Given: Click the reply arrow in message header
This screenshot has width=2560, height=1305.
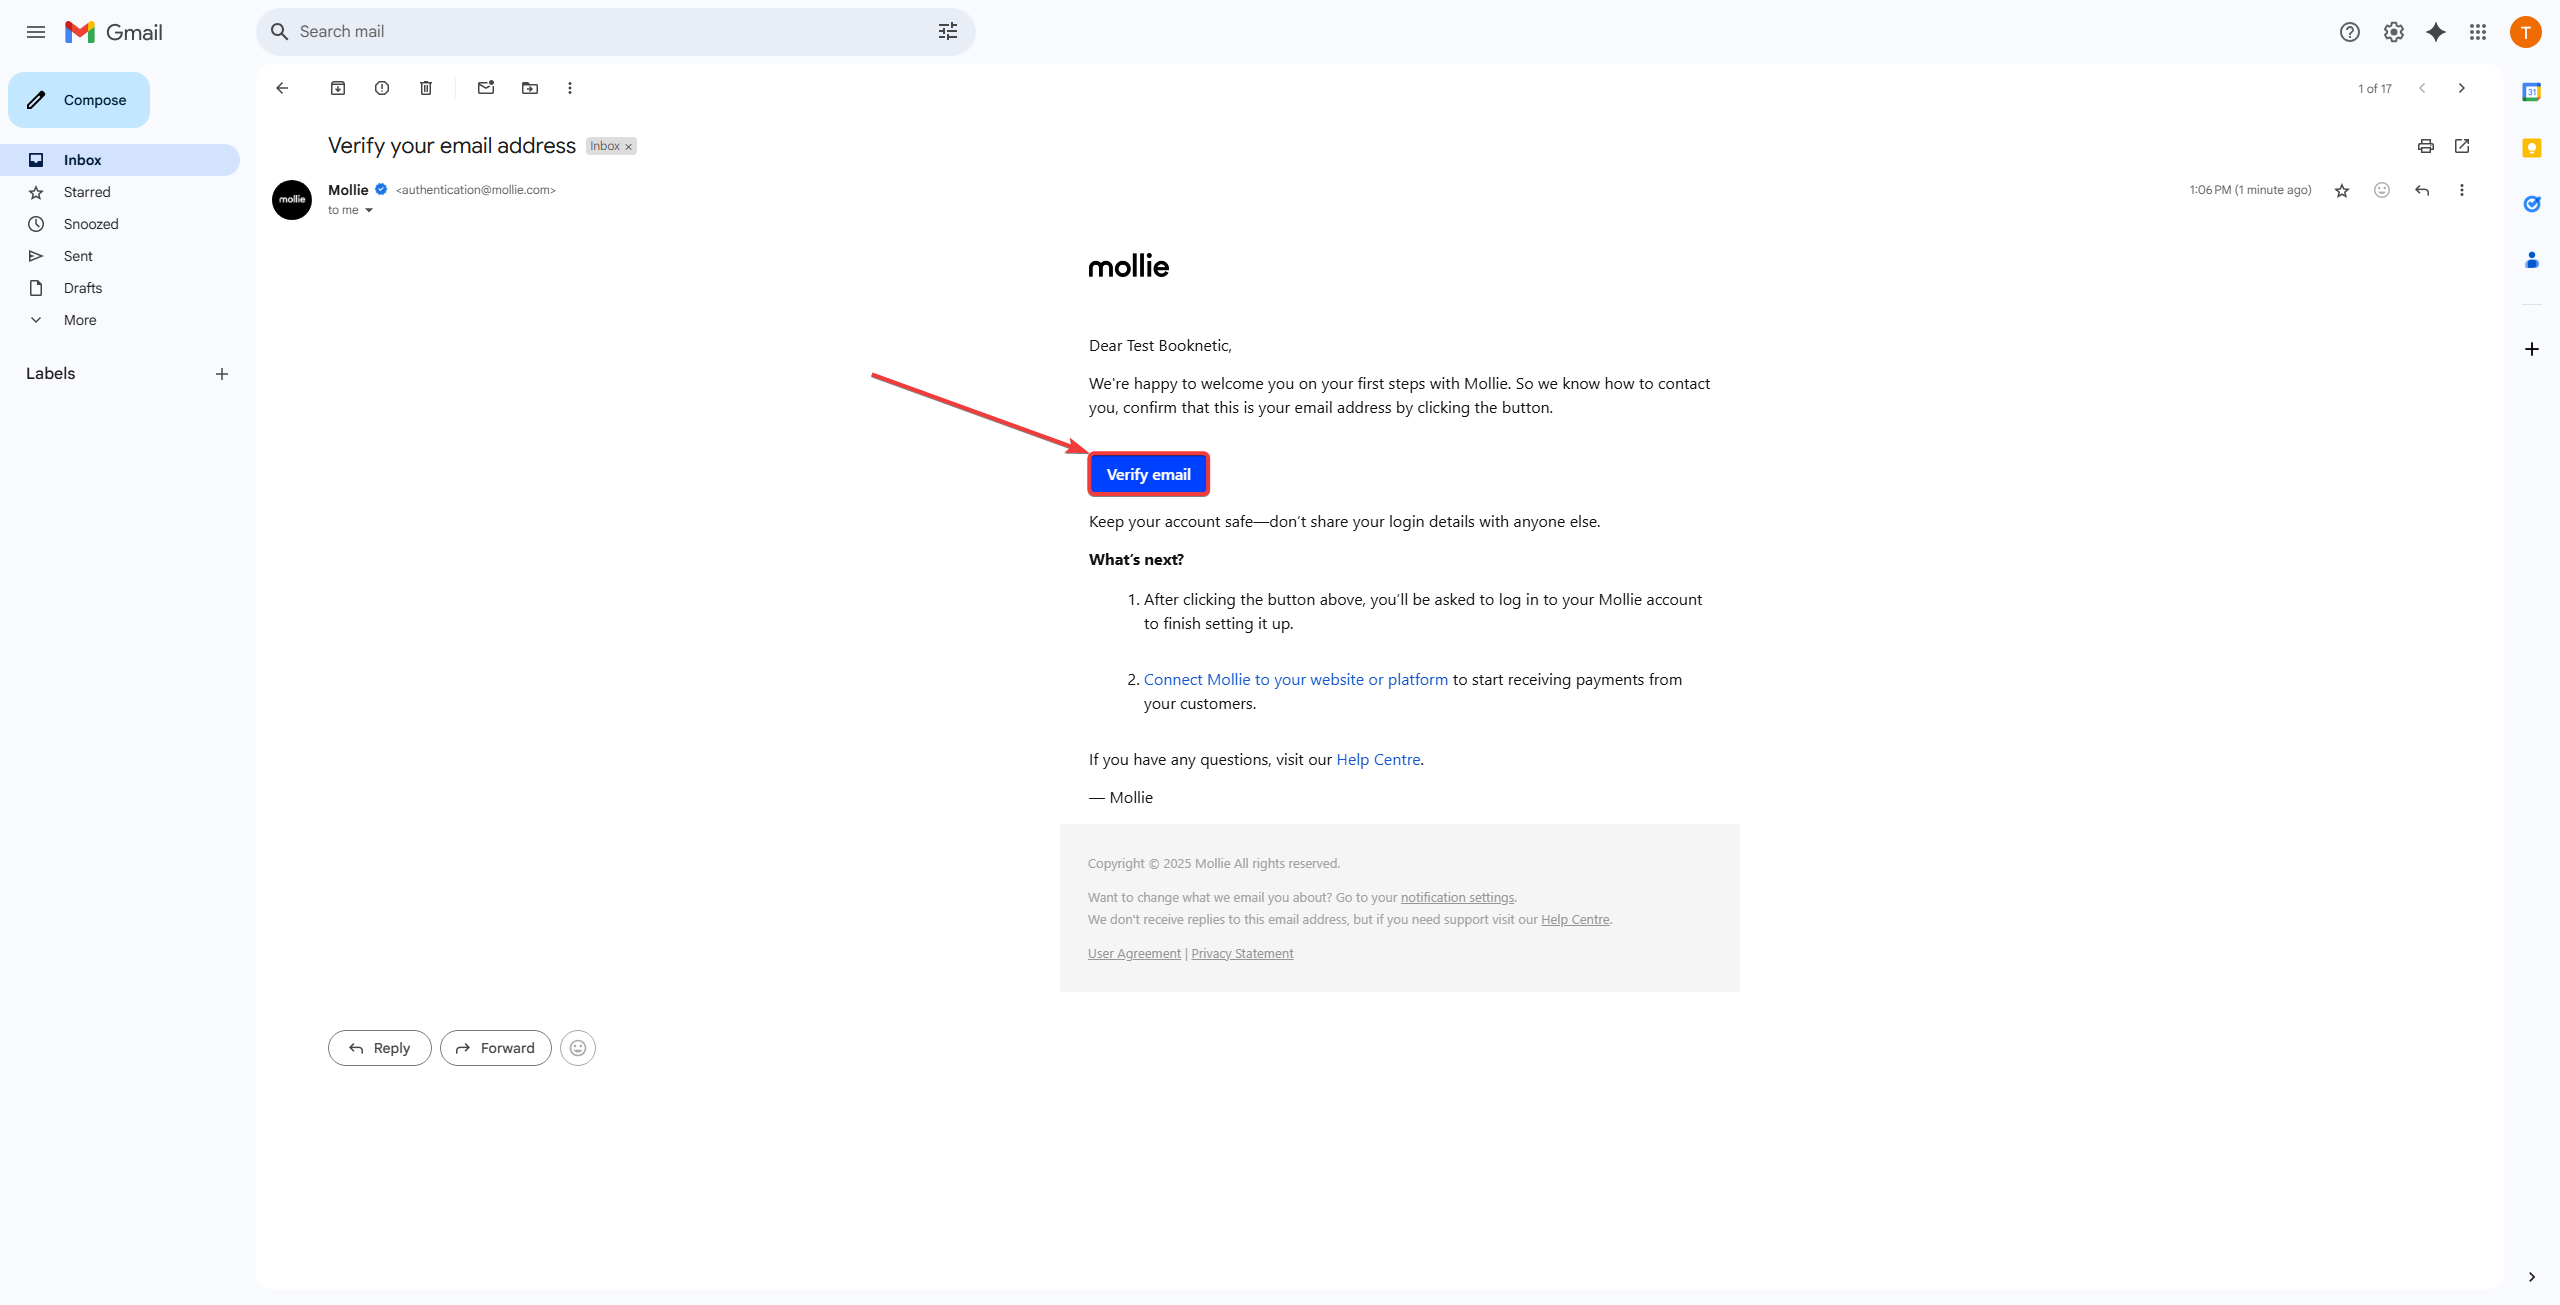Looking at the screenshot, I should 2422,190.
